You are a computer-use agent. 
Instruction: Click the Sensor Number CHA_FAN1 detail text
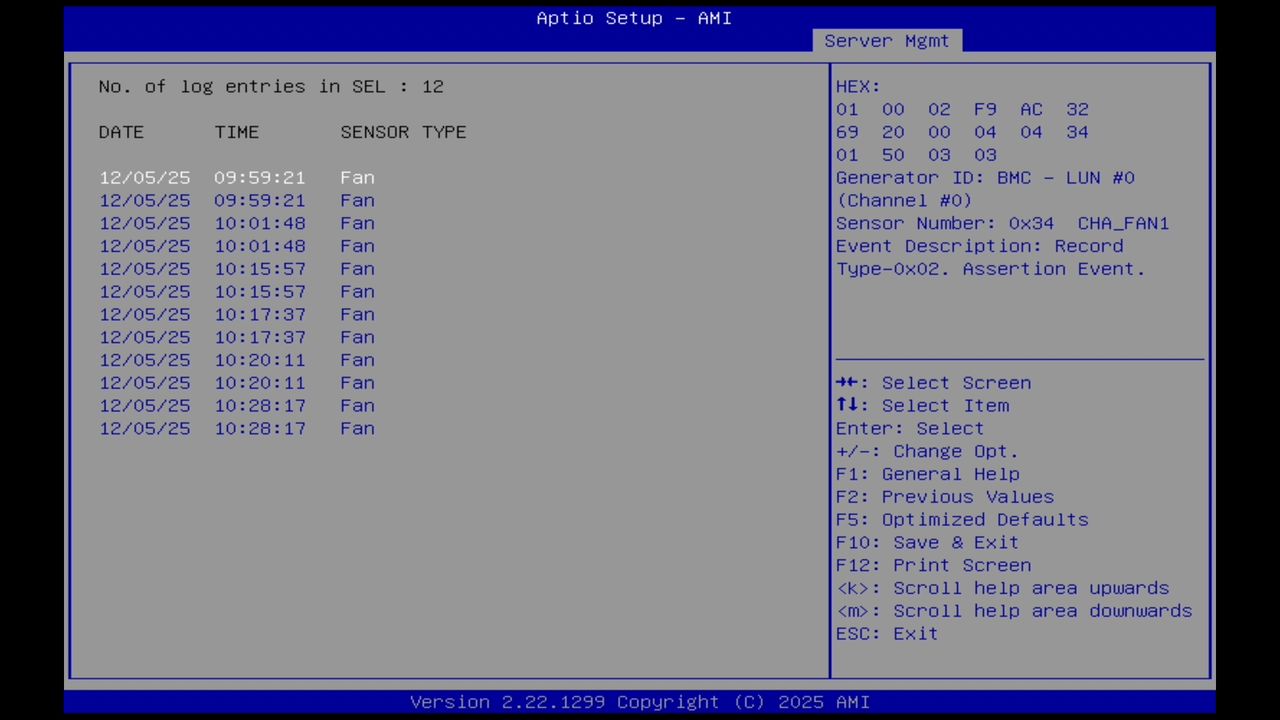point(1002,223)
